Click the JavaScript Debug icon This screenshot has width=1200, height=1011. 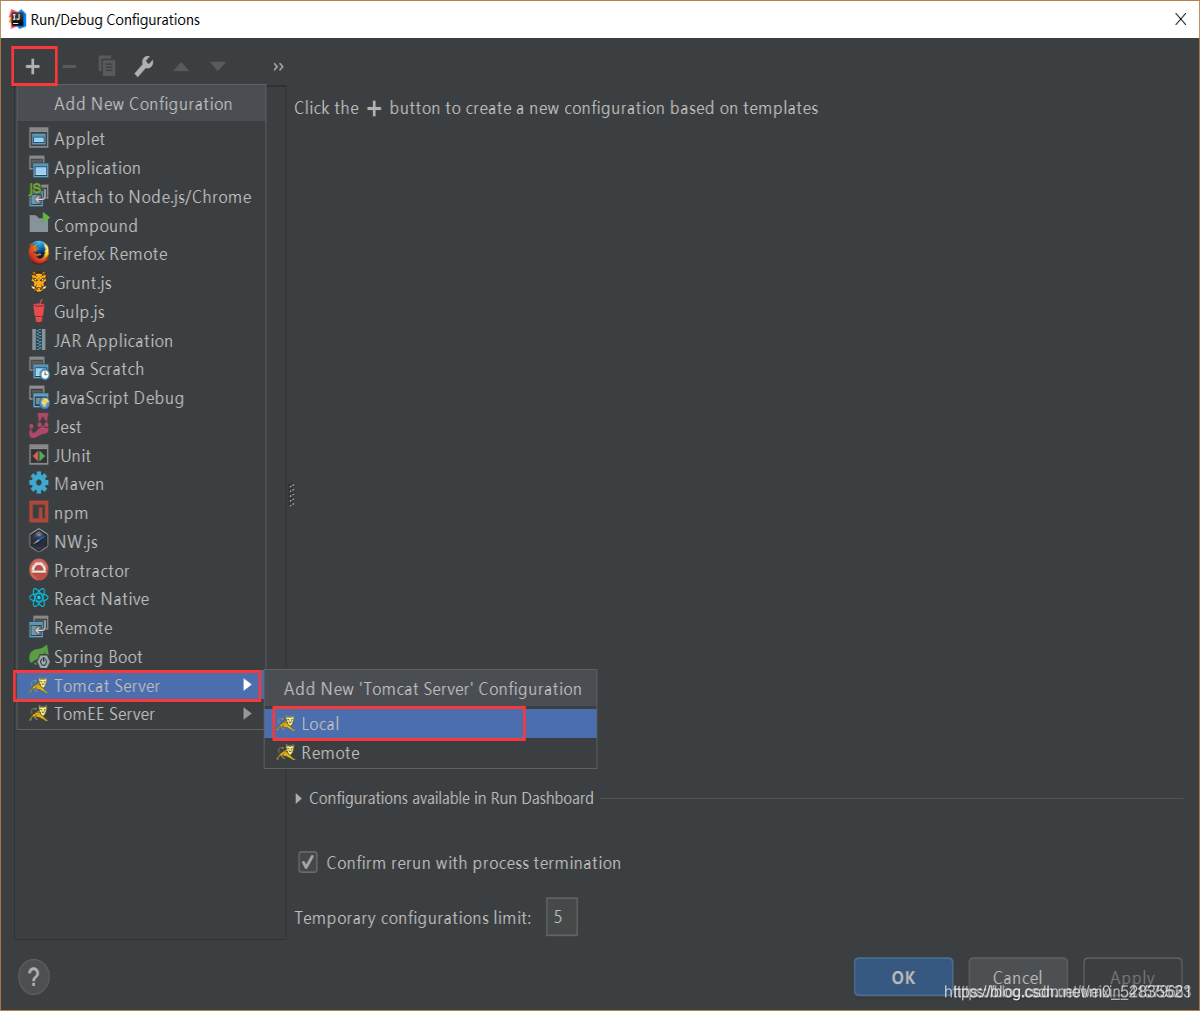coord(39,397)
